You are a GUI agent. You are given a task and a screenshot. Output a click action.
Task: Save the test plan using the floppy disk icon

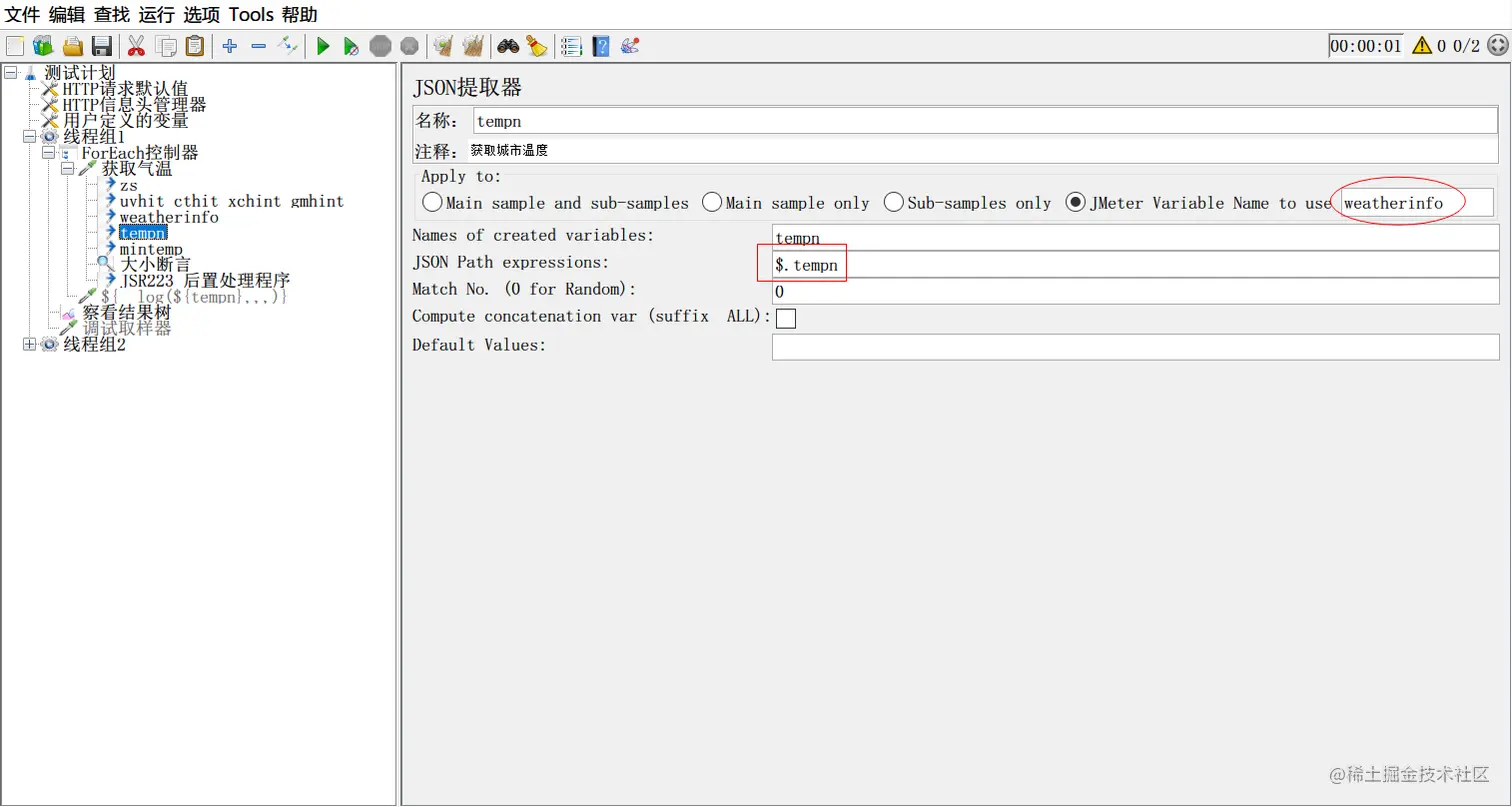101,46
